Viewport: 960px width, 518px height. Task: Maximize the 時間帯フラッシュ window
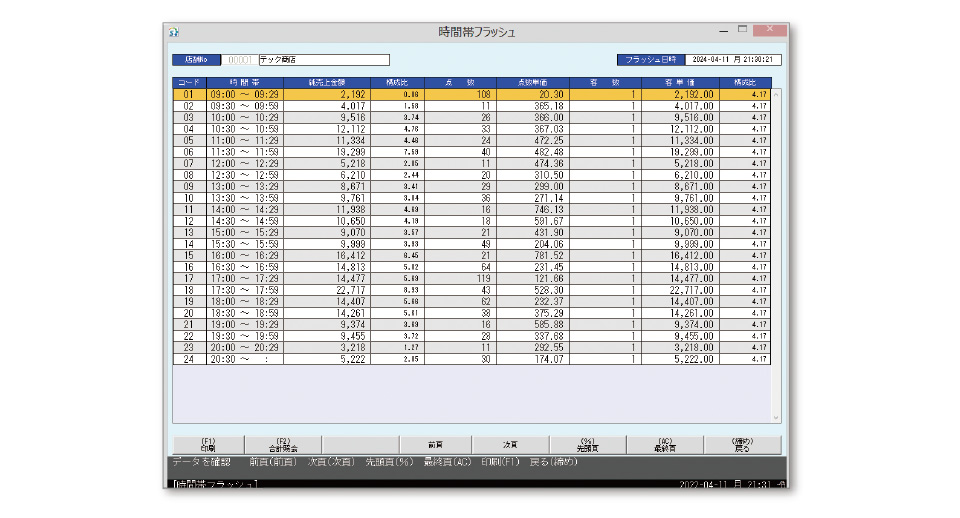click(743, 29)
